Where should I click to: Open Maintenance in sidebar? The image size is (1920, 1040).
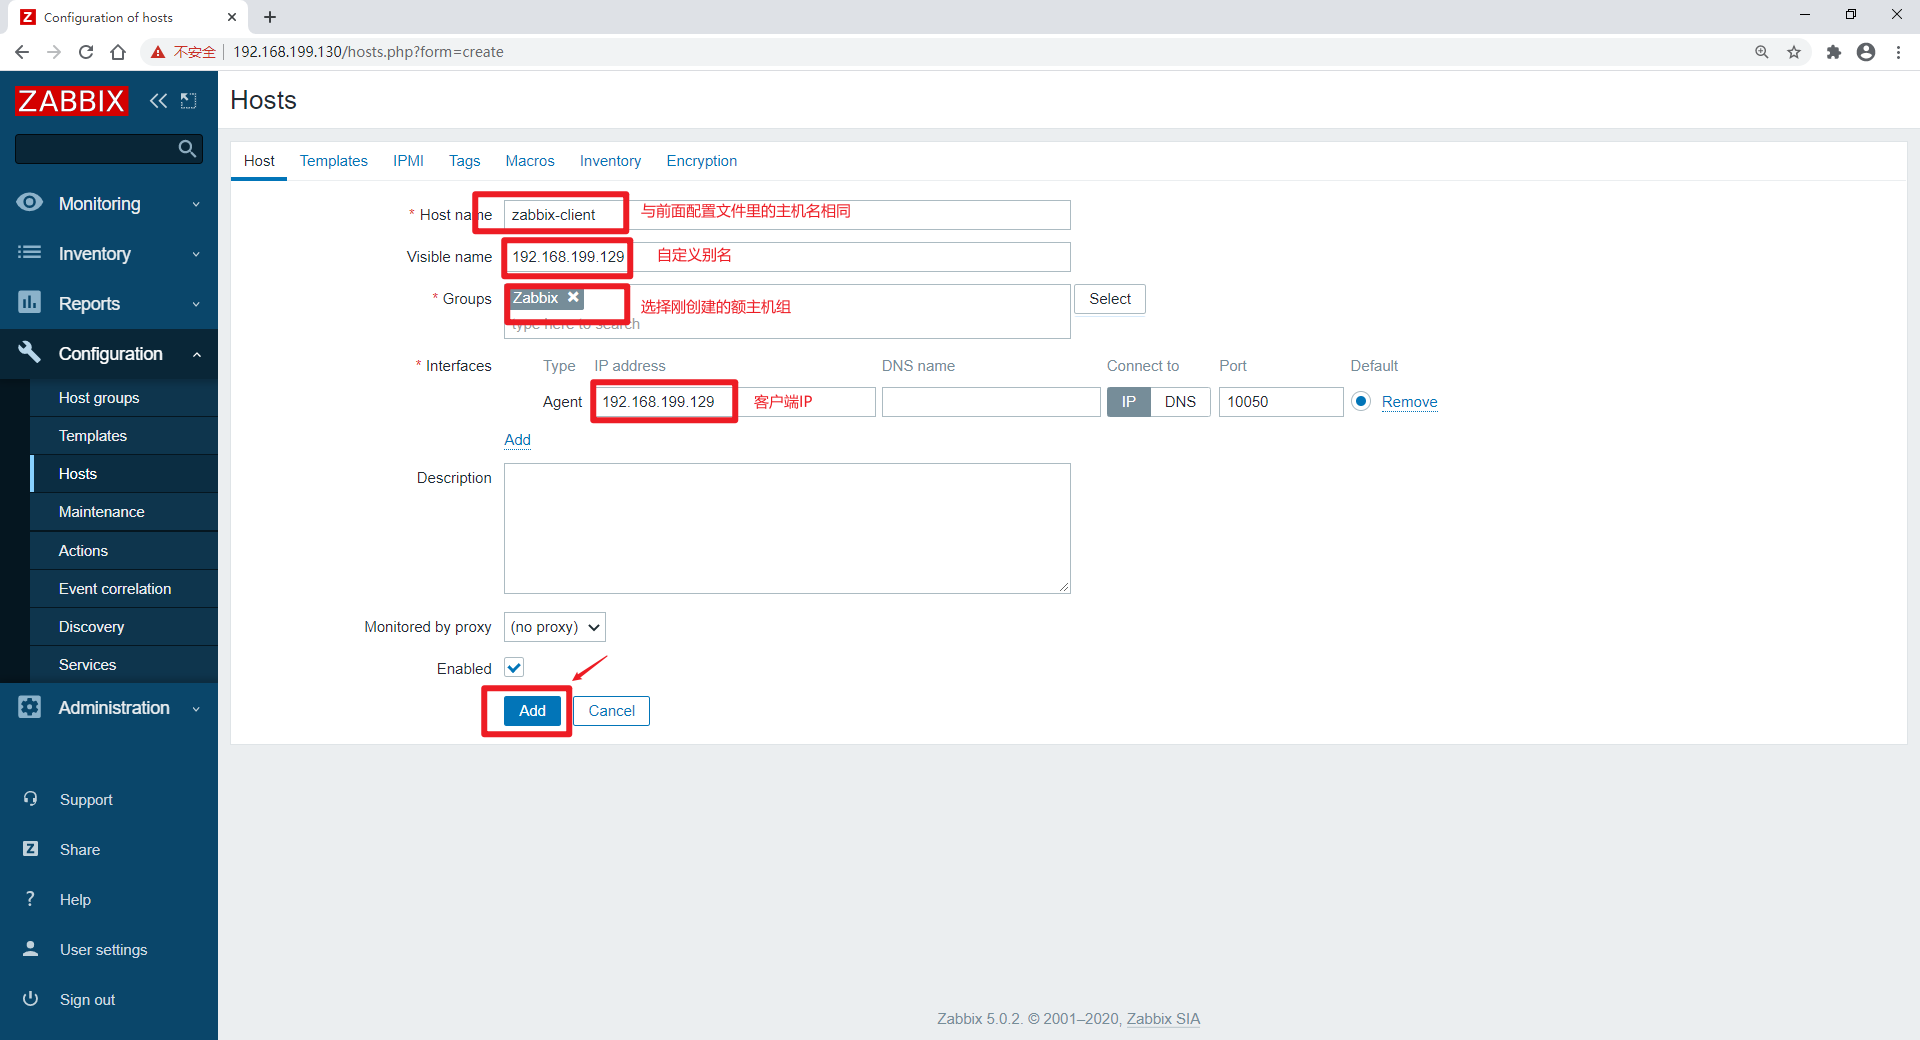tap(124, 511)
